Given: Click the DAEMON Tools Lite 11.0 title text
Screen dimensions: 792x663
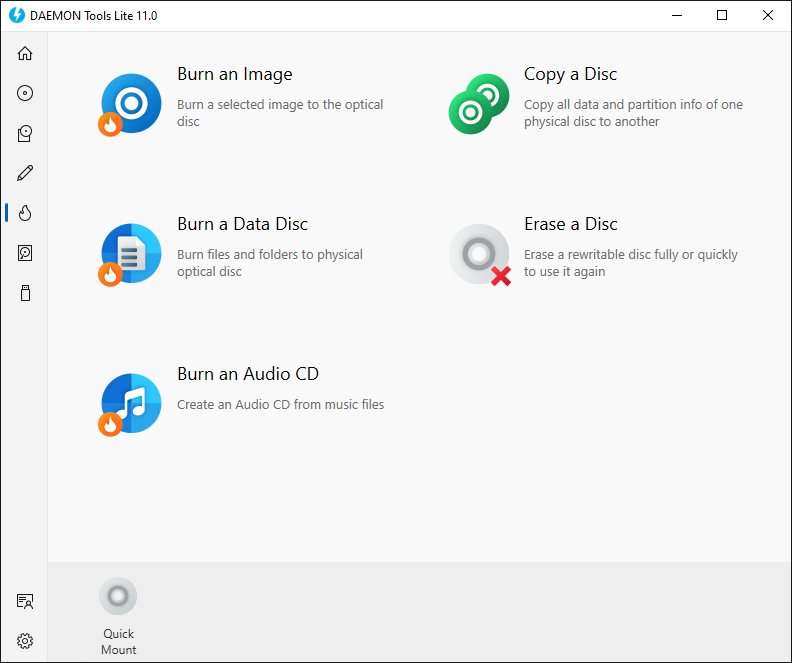Looking at the screenshot, I should coord(93,16).
